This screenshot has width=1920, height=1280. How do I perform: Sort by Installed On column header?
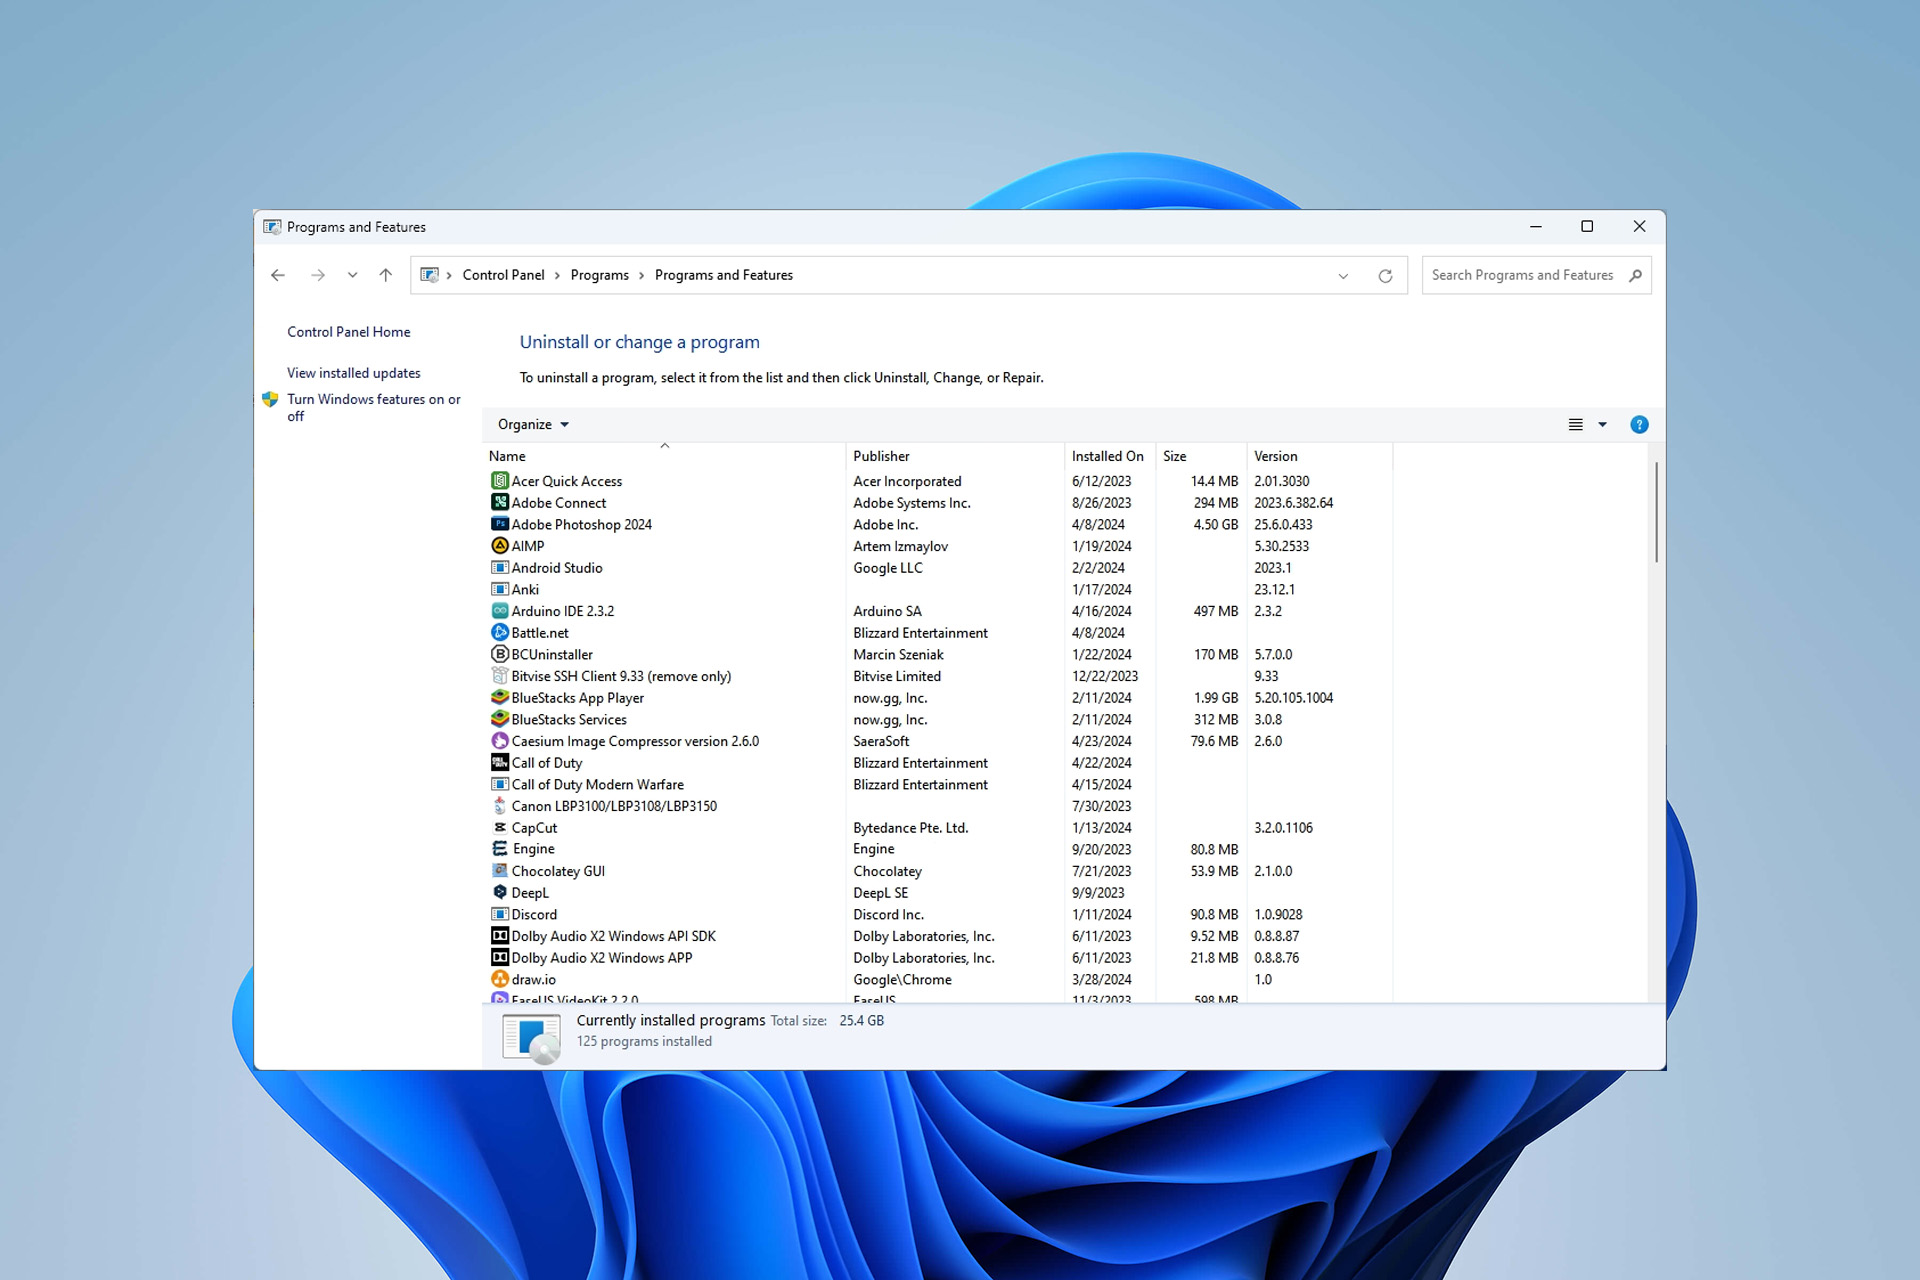point(1109,456)
